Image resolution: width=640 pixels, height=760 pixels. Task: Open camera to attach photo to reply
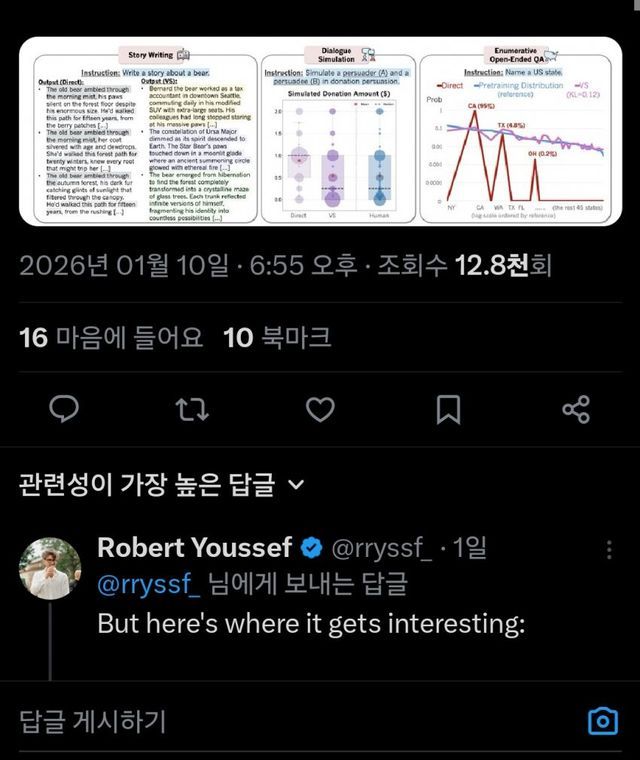coord(602,721)
